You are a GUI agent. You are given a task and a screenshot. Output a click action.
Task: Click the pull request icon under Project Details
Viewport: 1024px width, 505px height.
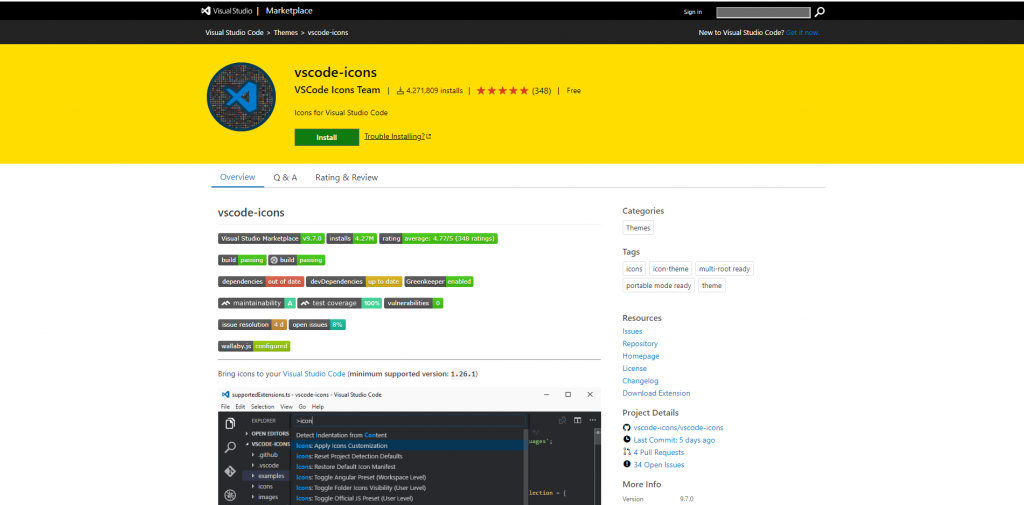pos(627,452)
